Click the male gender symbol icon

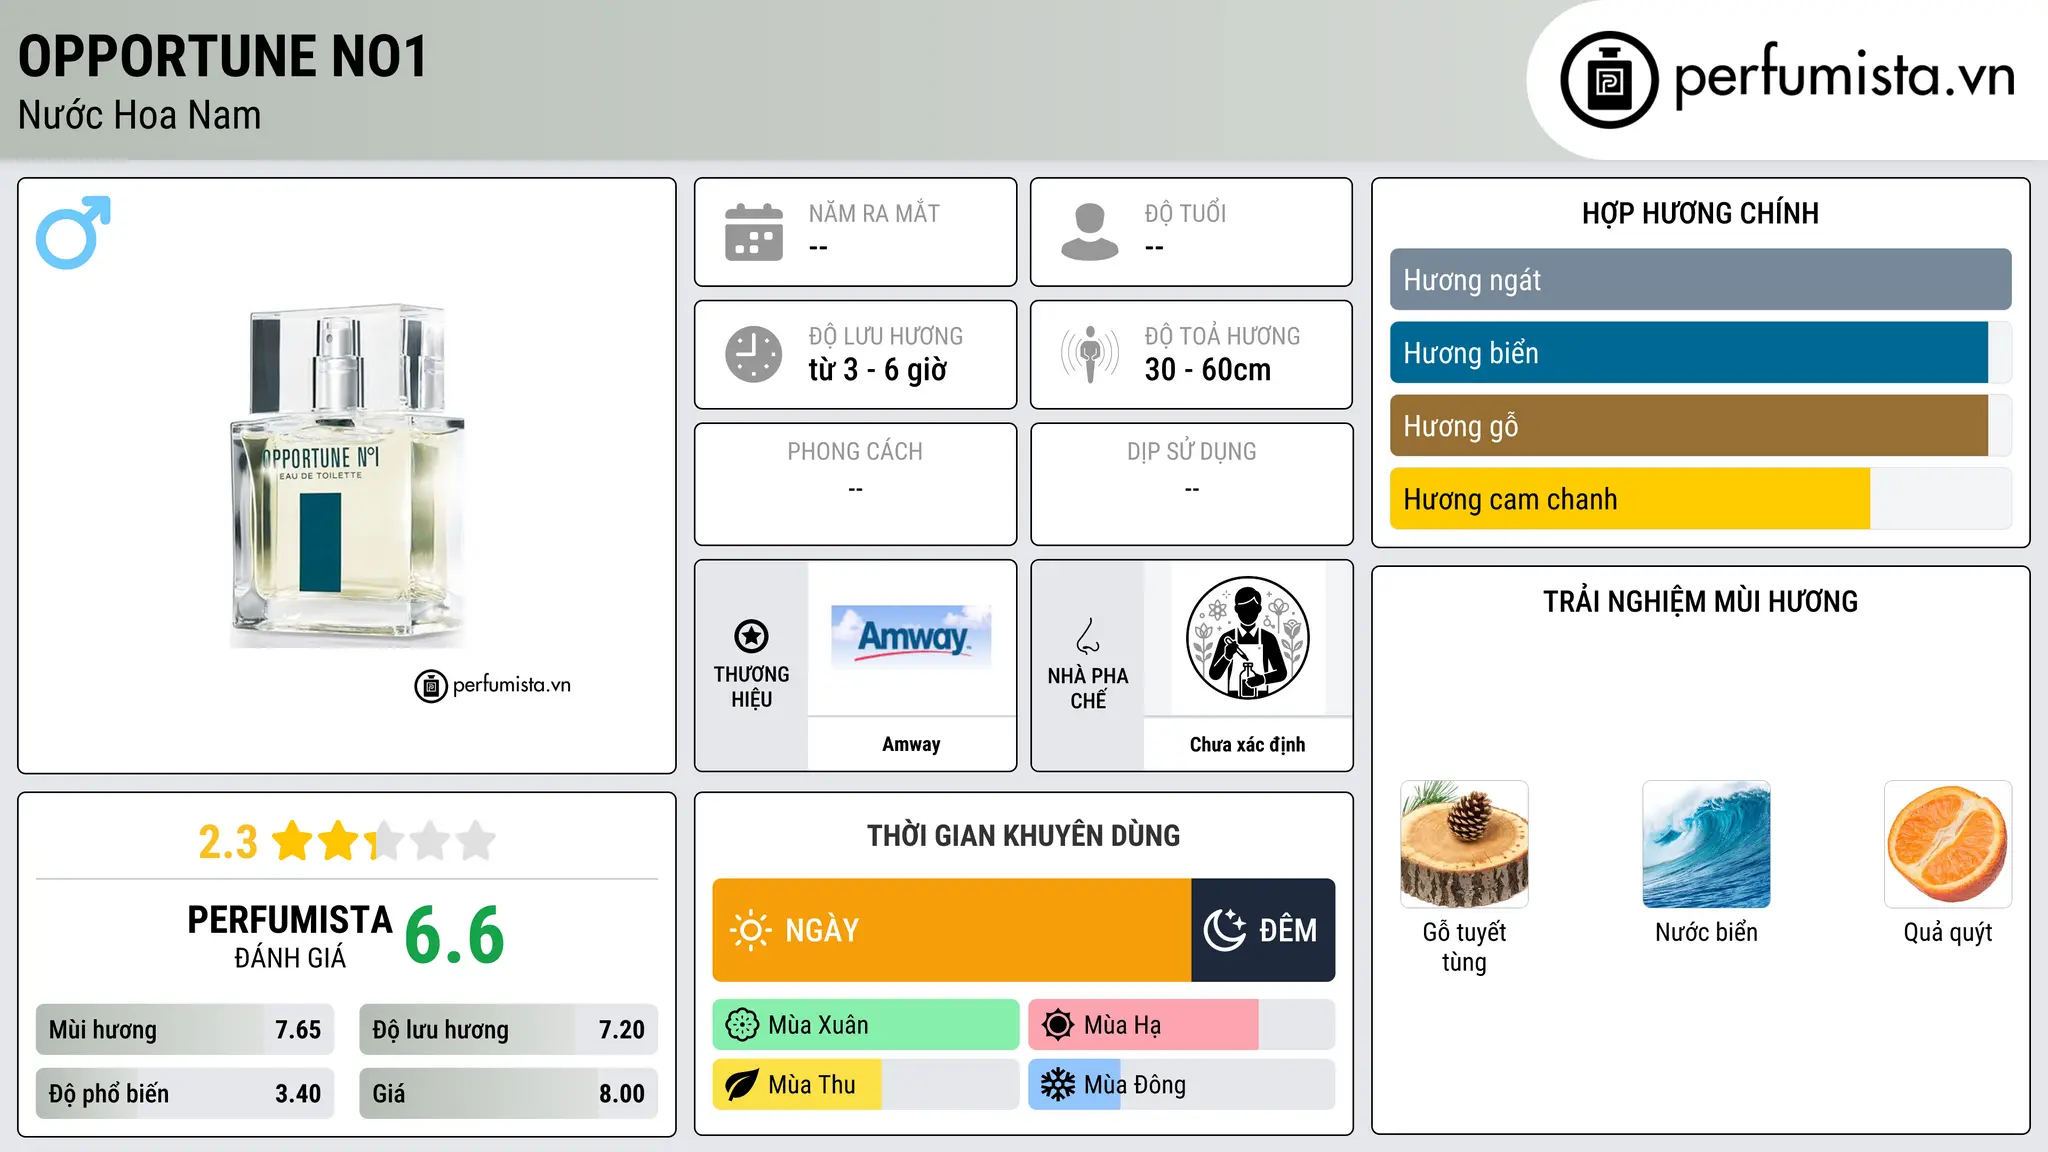(73, 232)
